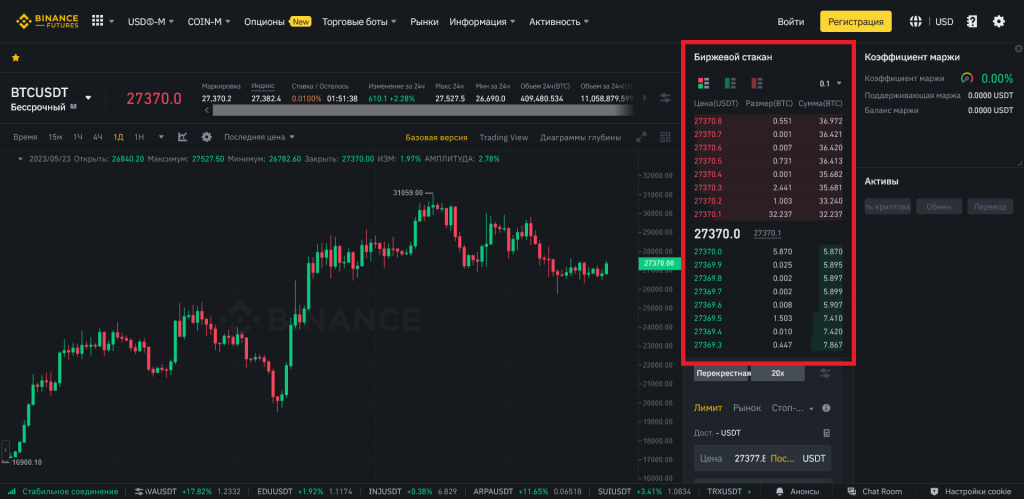
Task: Click the Цена price input field
Action: 763,459
